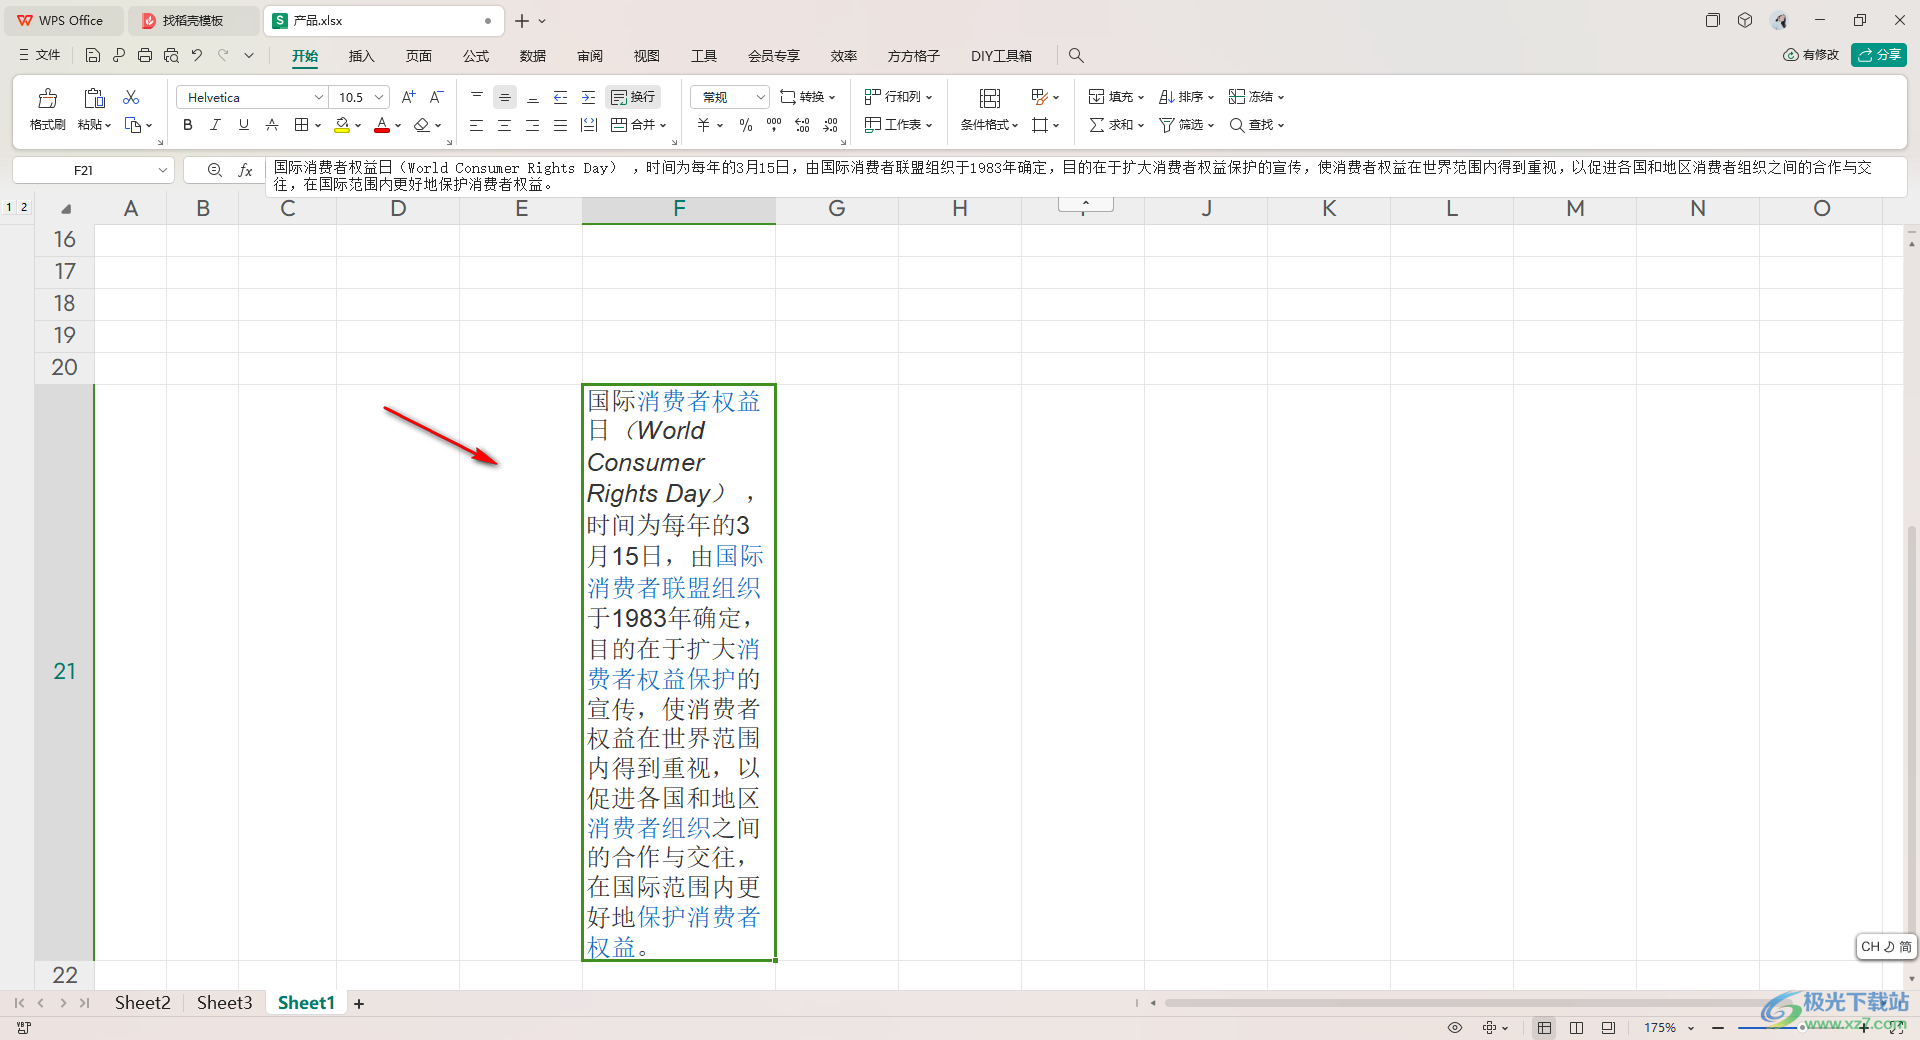Open the 视图 (View) ribbon tab

click(647, 56)
